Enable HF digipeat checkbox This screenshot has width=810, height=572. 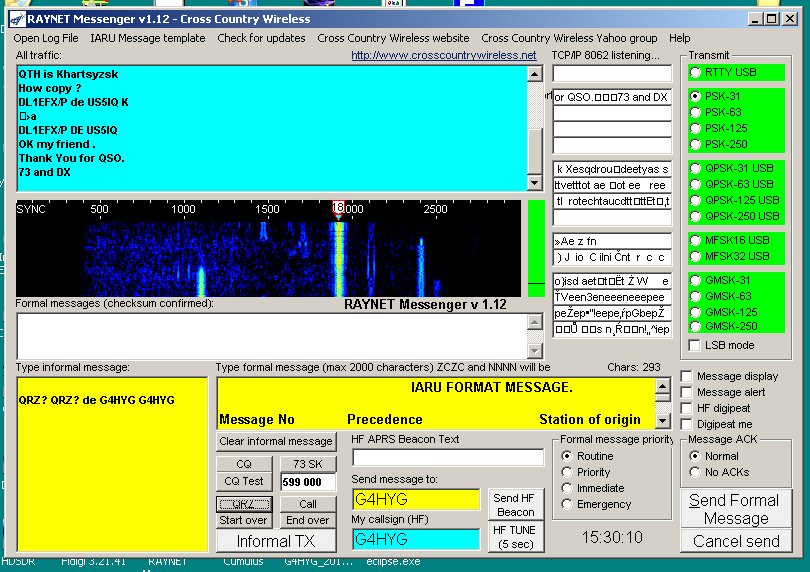coord(687,409)
